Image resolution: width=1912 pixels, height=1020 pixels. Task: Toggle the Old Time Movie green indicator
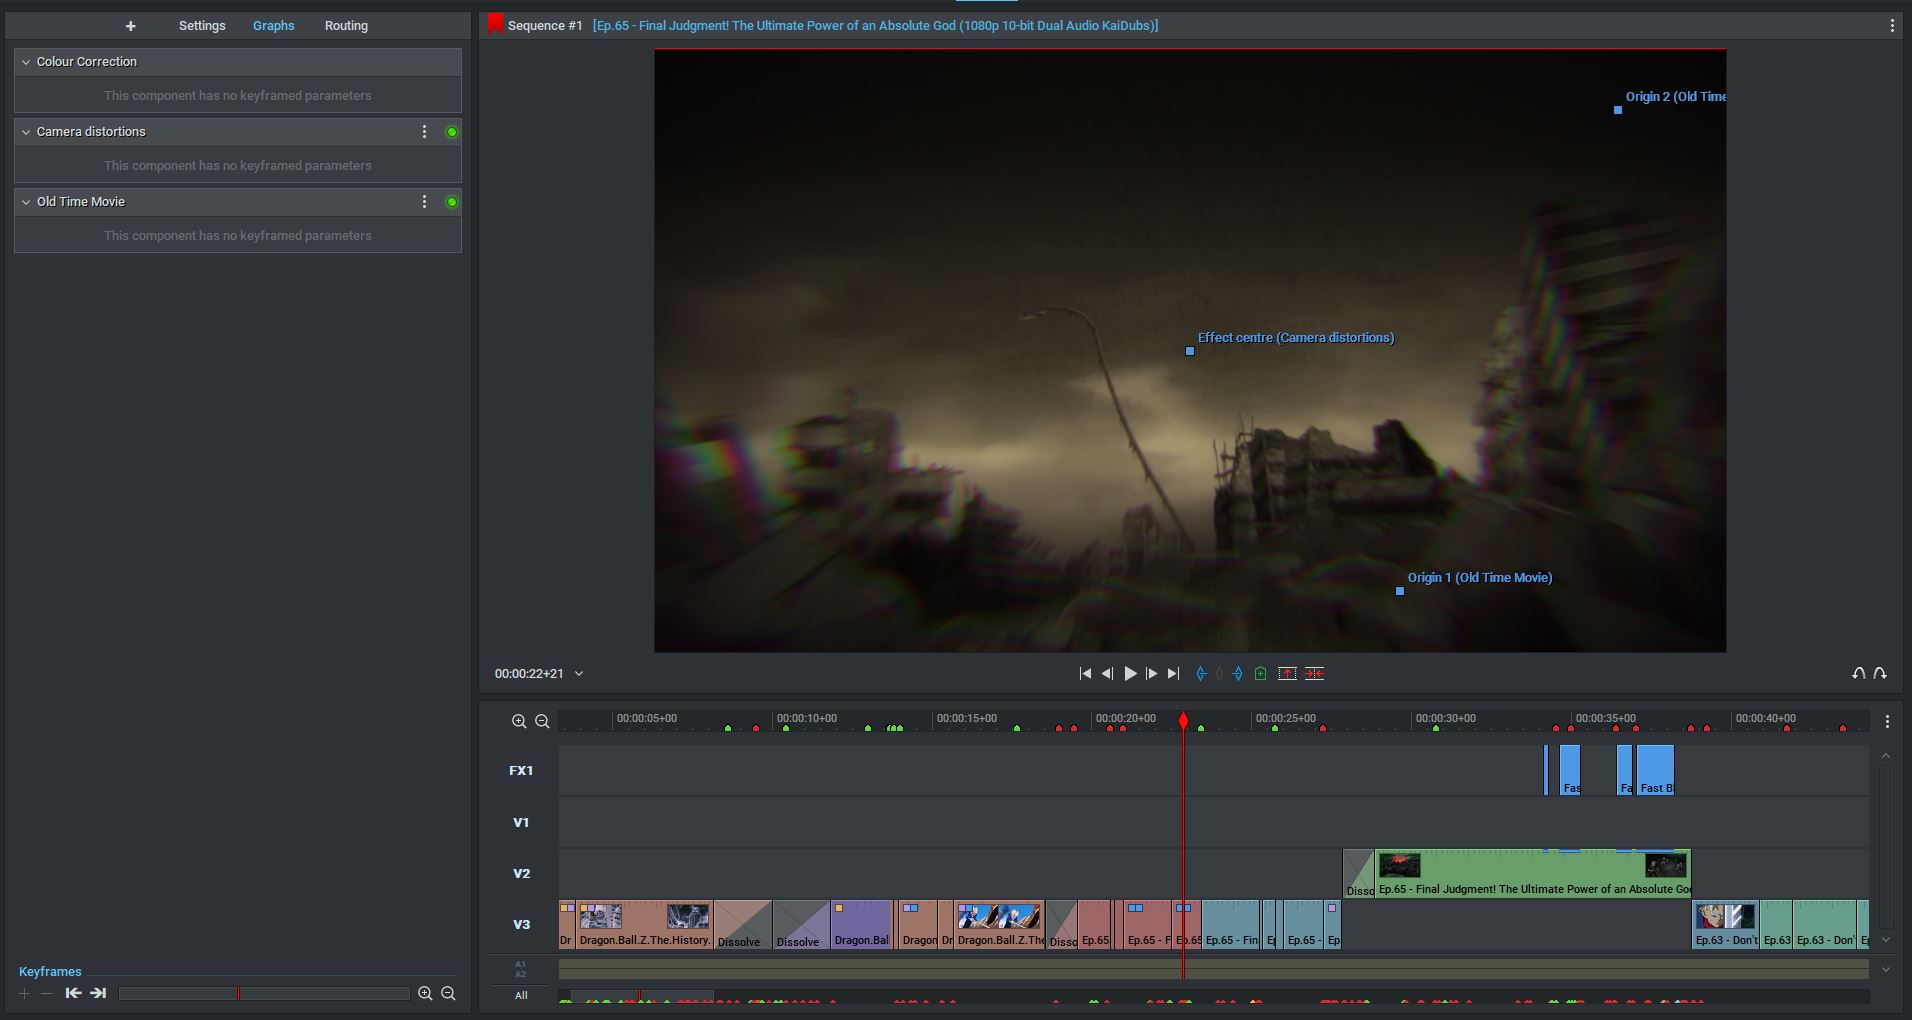(x=452, y=202)
